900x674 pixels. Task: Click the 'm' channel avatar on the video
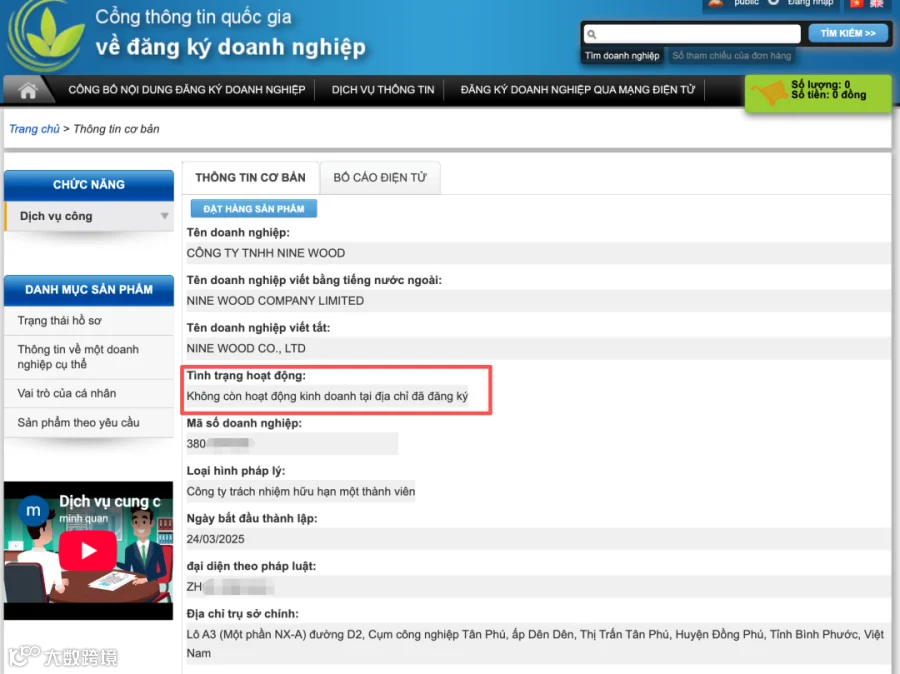(33, 510)
